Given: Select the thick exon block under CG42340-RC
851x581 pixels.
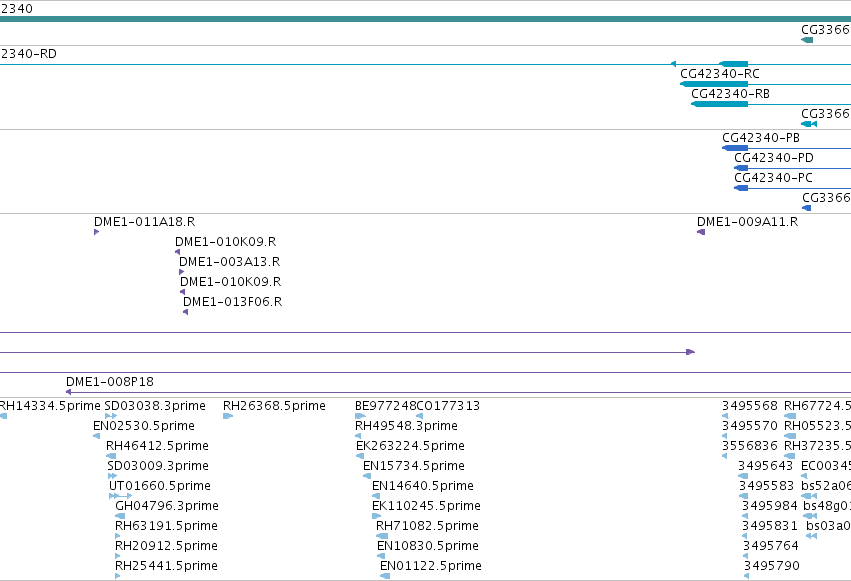Looking at the screenshot, I should pyautogui.click(x=714, y=84).
